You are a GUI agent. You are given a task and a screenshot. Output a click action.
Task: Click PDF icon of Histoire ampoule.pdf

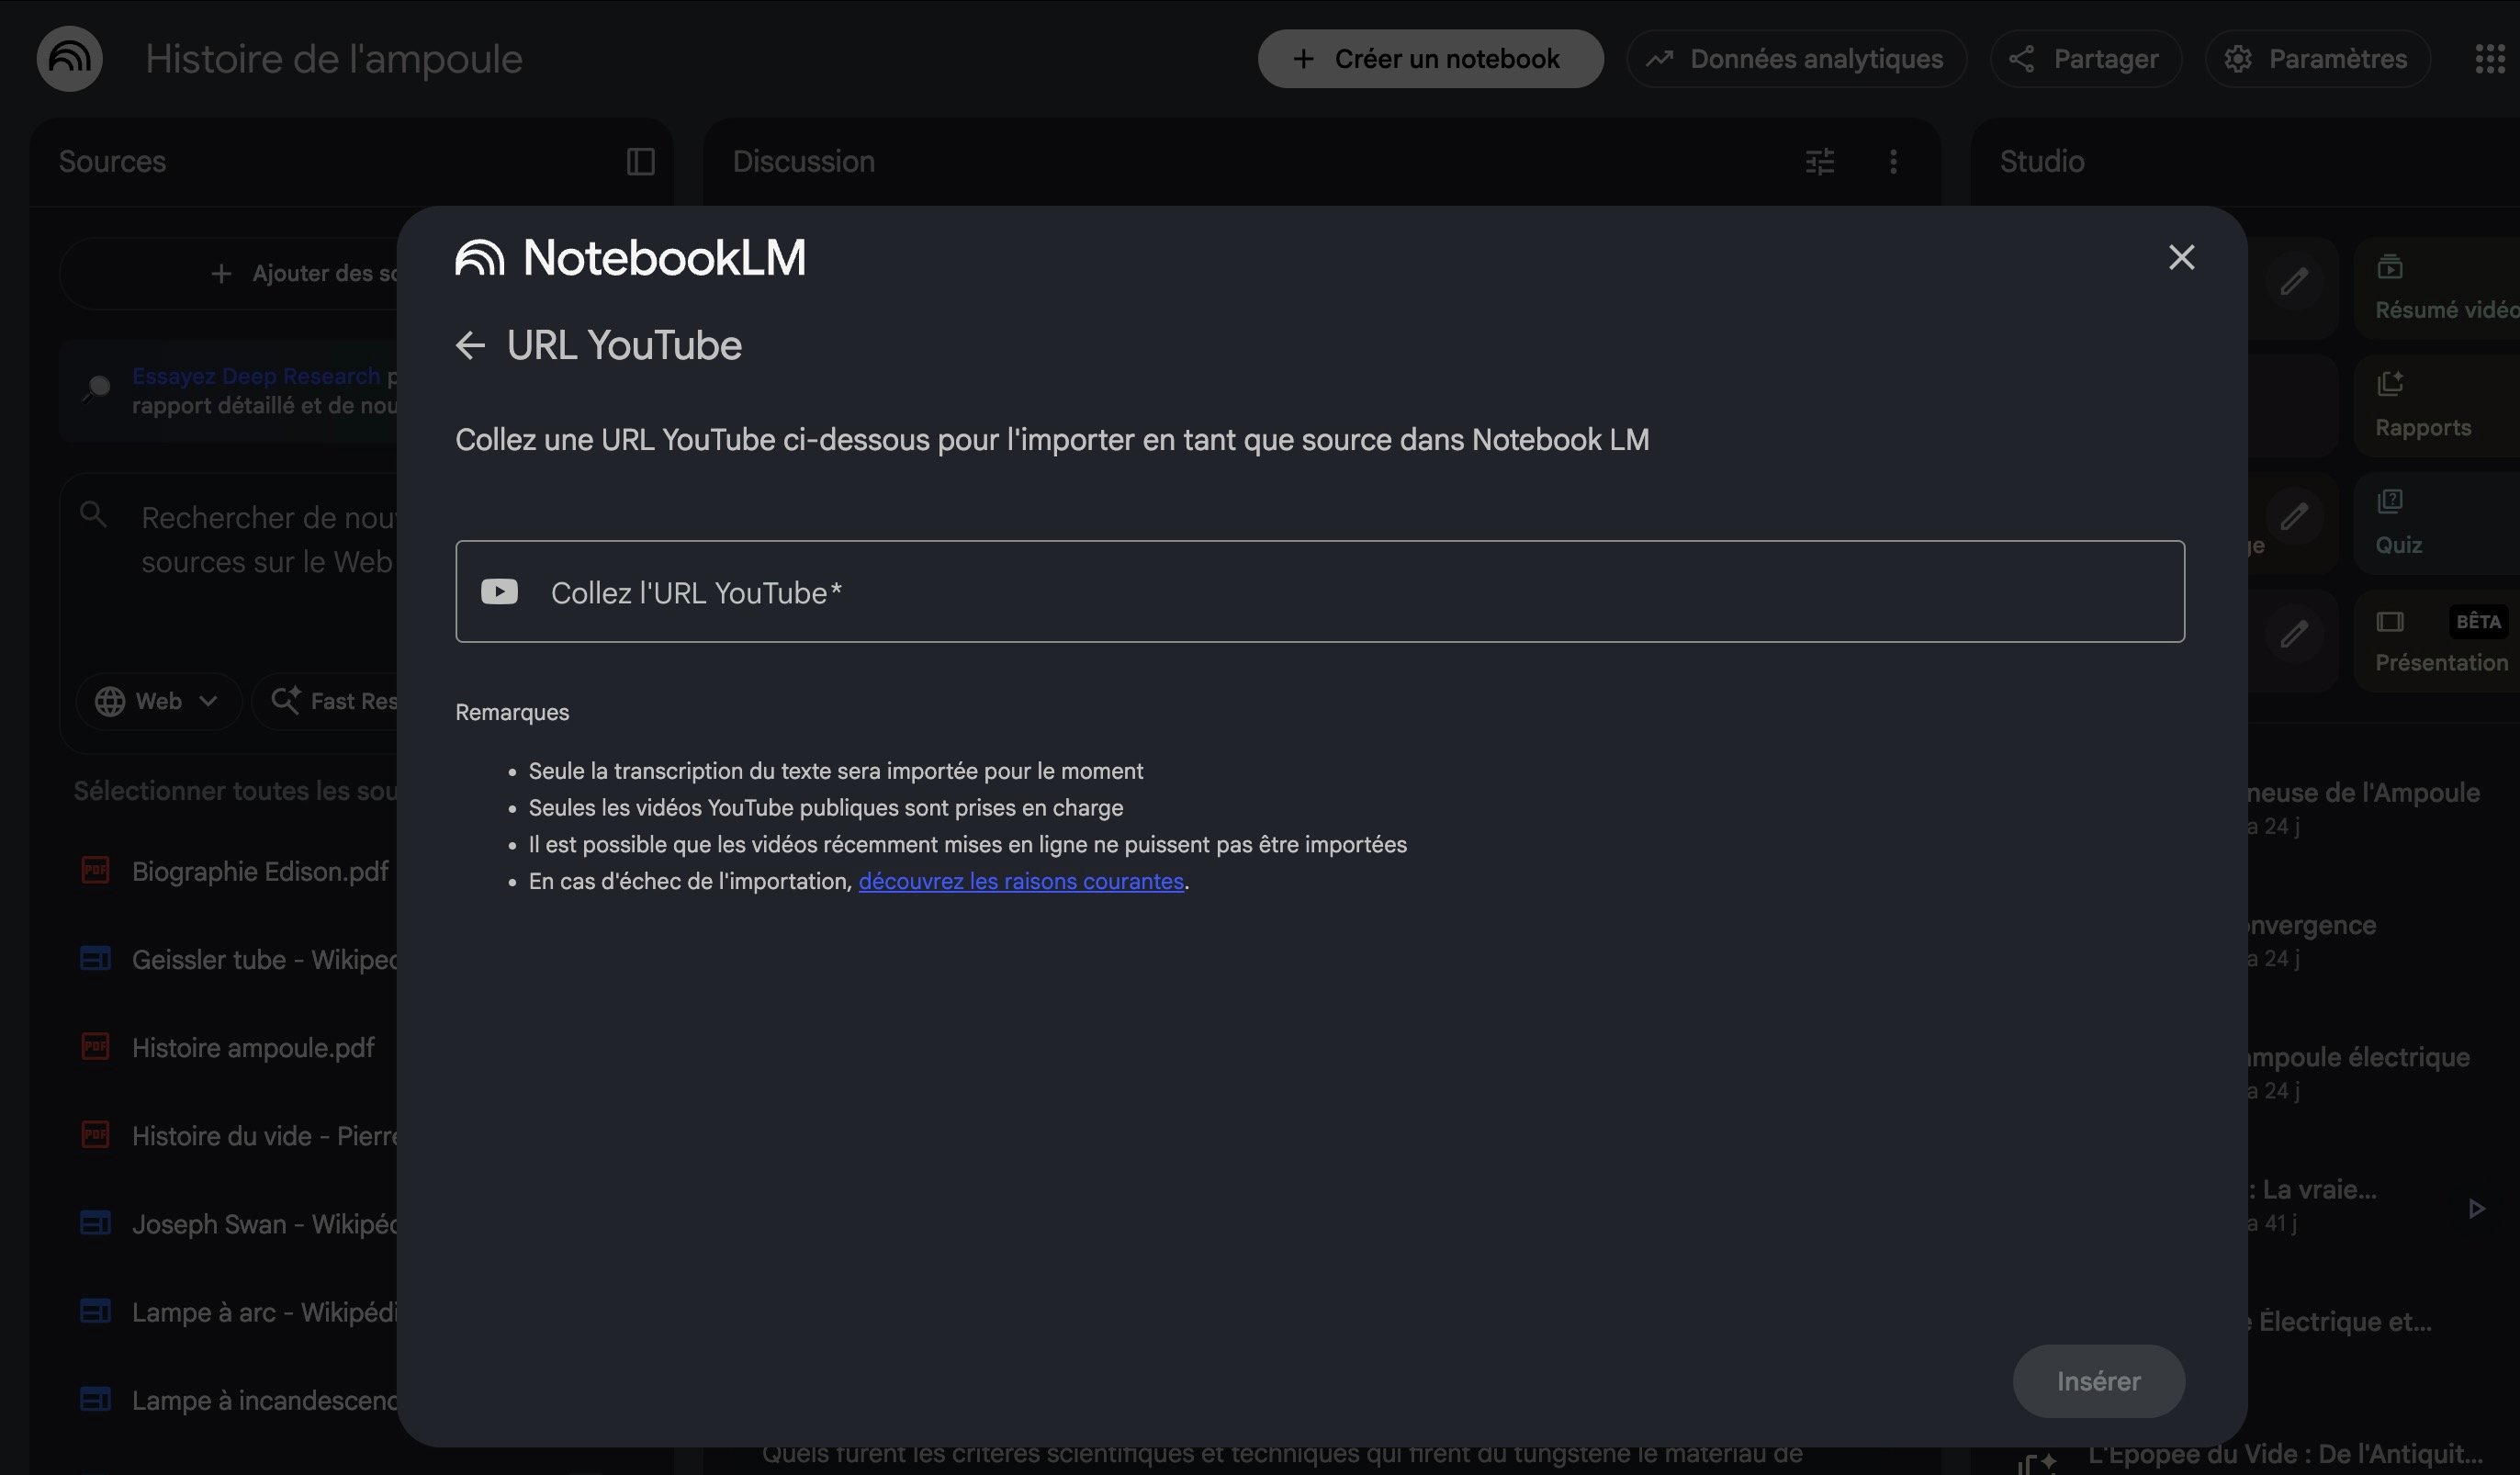95,1046
